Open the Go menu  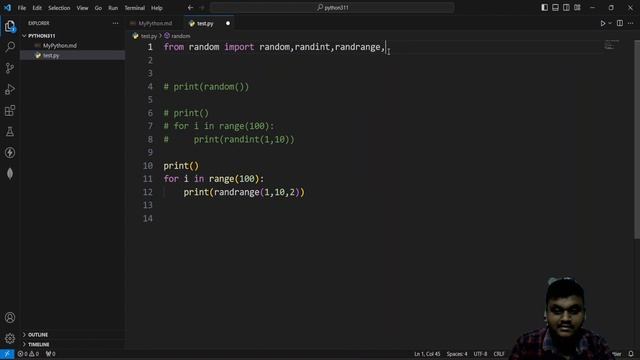coord(98,8)
